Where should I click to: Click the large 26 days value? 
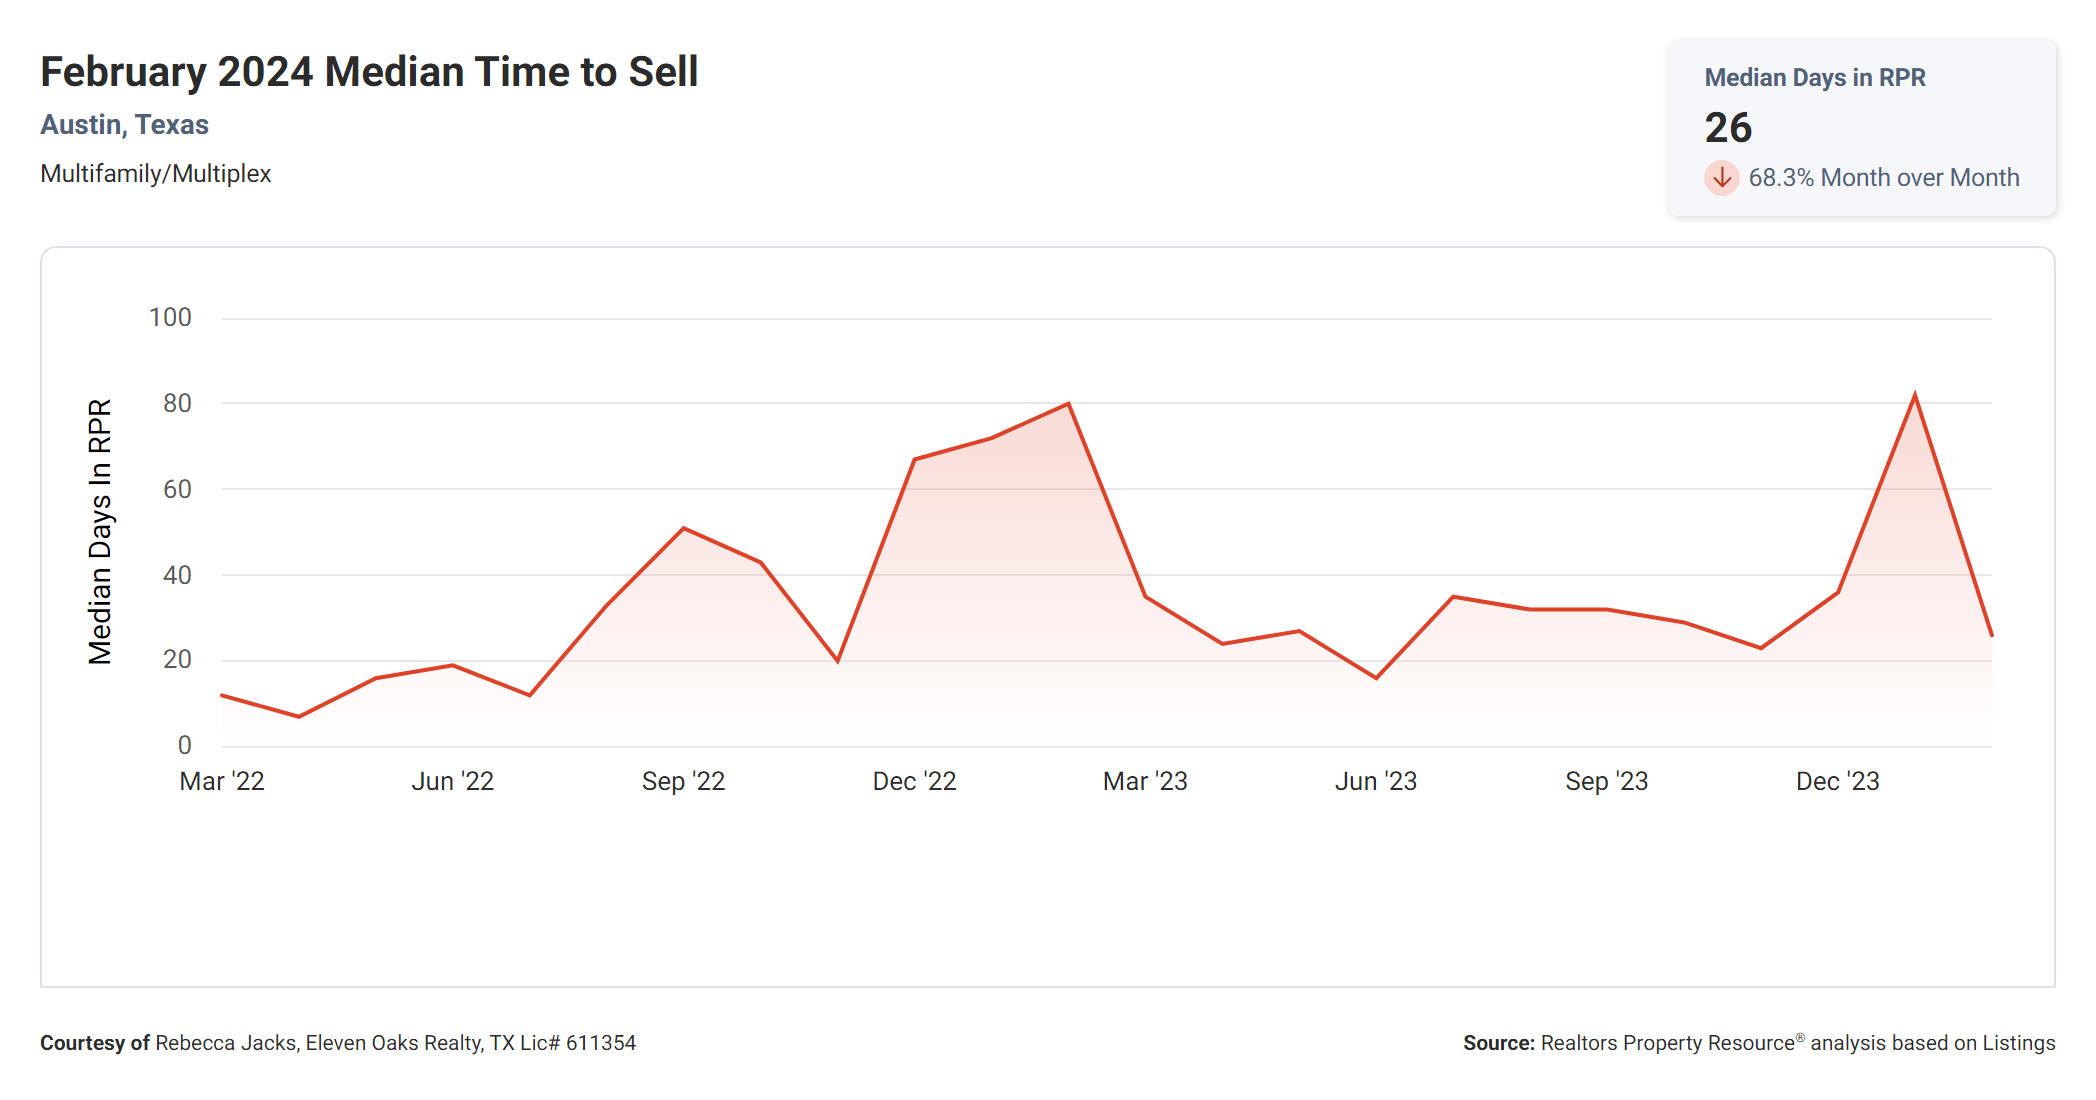(1728, 128)
